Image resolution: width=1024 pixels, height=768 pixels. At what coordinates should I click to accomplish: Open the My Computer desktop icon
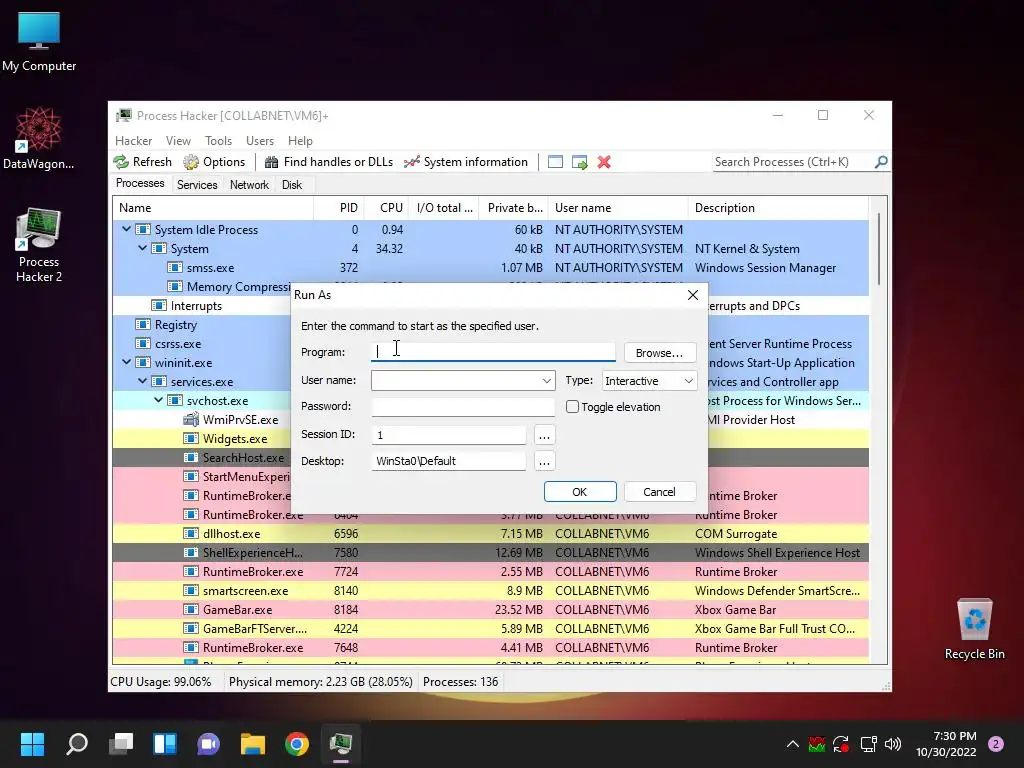[39, 42]
